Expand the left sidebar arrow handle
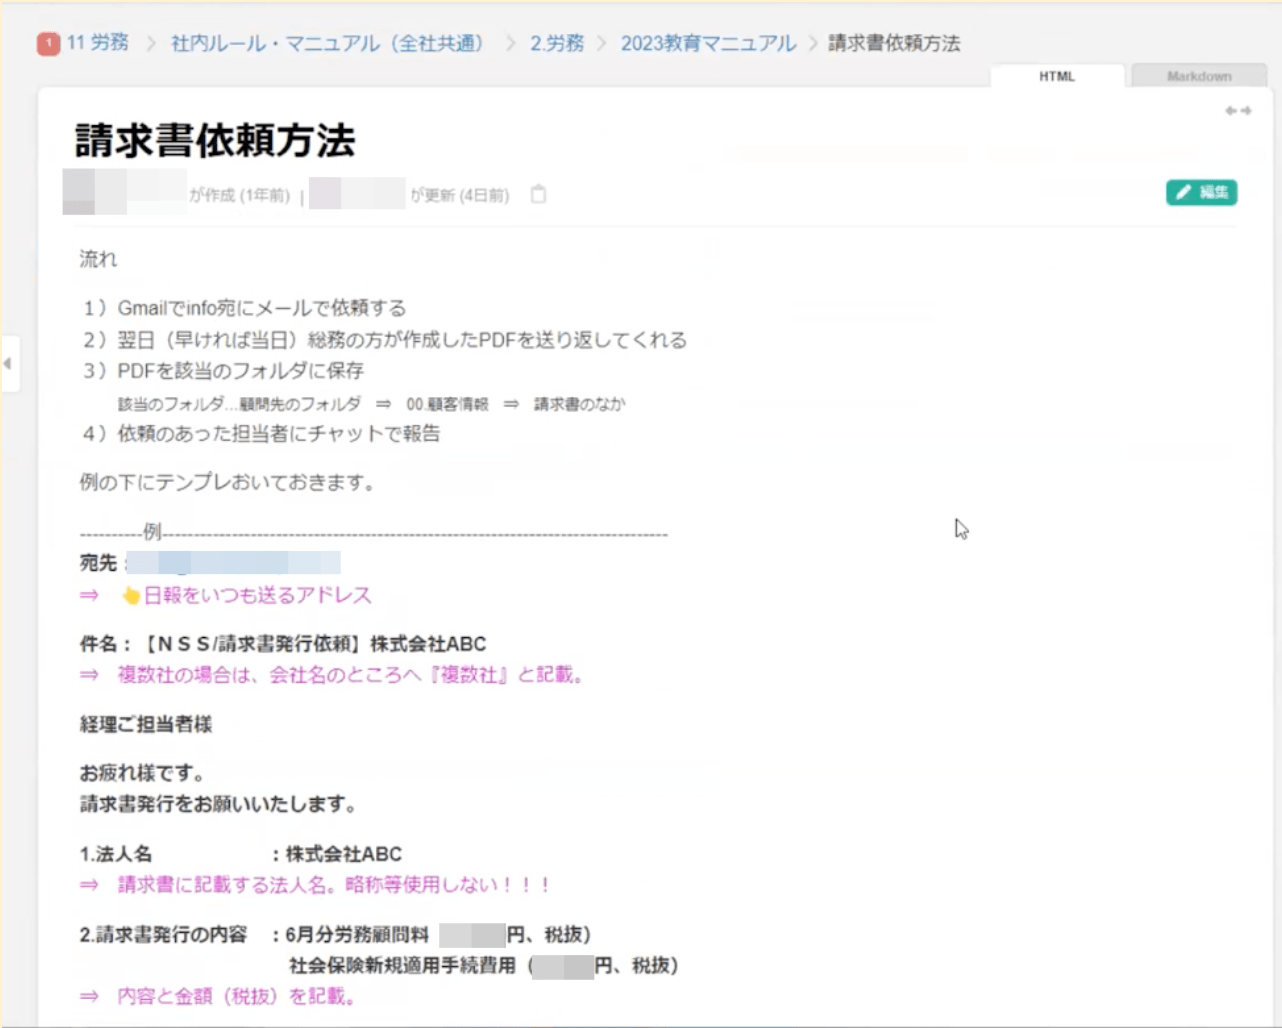This screenshot has height=1028, width=1282. [8, 363]
